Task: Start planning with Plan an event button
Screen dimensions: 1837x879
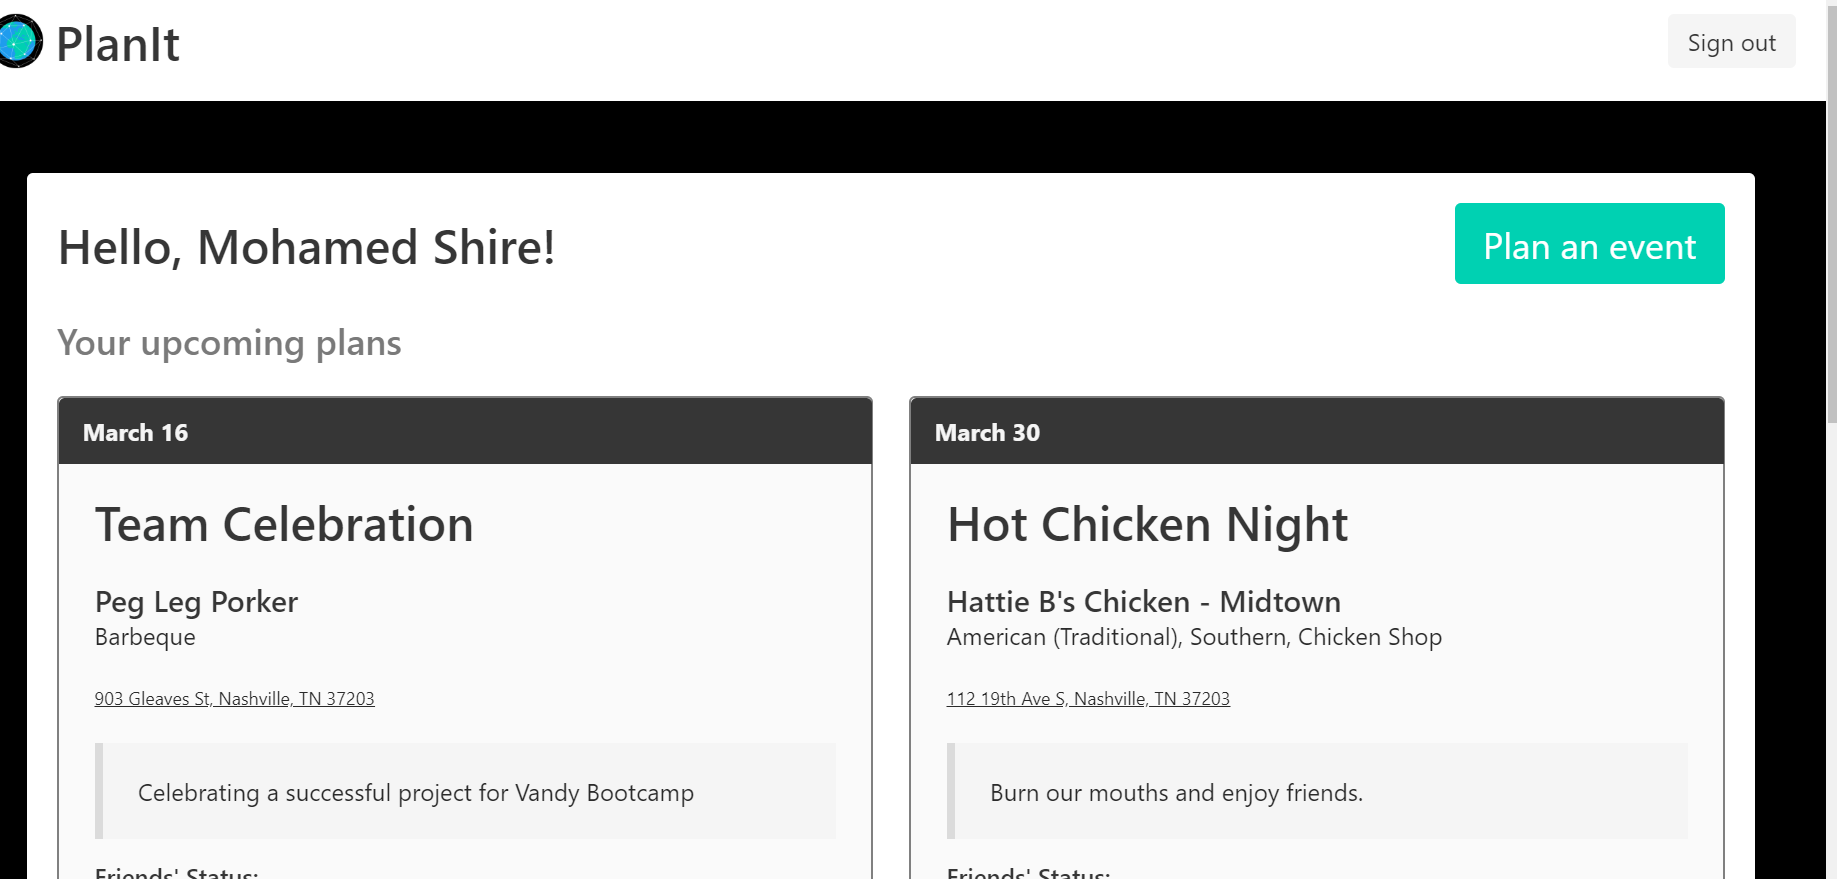Action: (x=1588, y=244)
